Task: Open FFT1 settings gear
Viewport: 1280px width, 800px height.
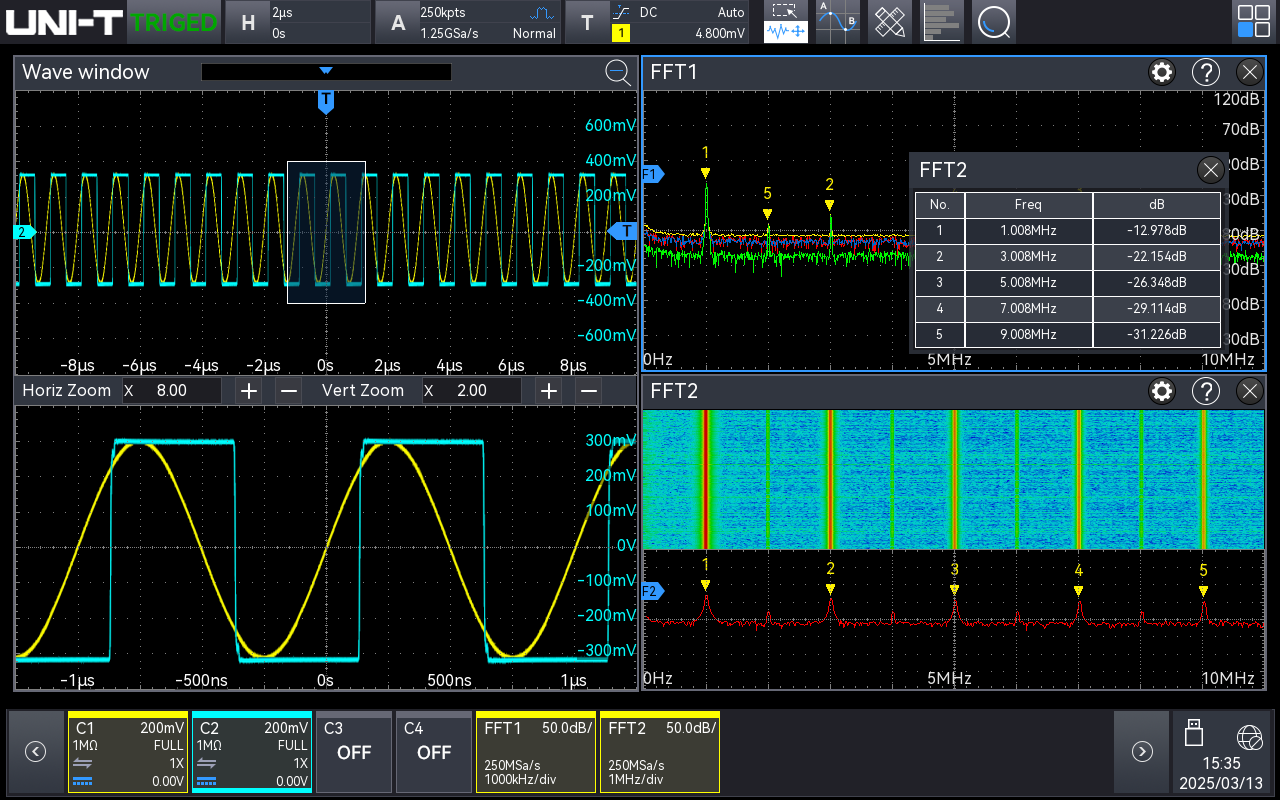Action: click(1161, 72)
